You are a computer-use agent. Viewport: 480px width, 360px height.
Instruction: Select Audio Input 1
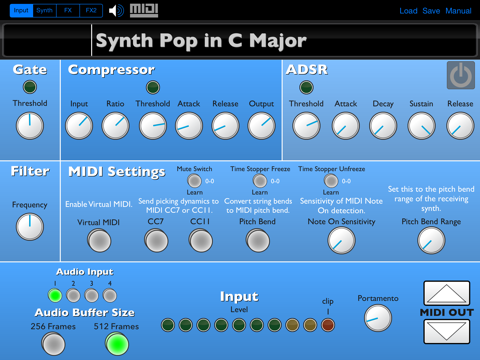click(x=55, y=295)
